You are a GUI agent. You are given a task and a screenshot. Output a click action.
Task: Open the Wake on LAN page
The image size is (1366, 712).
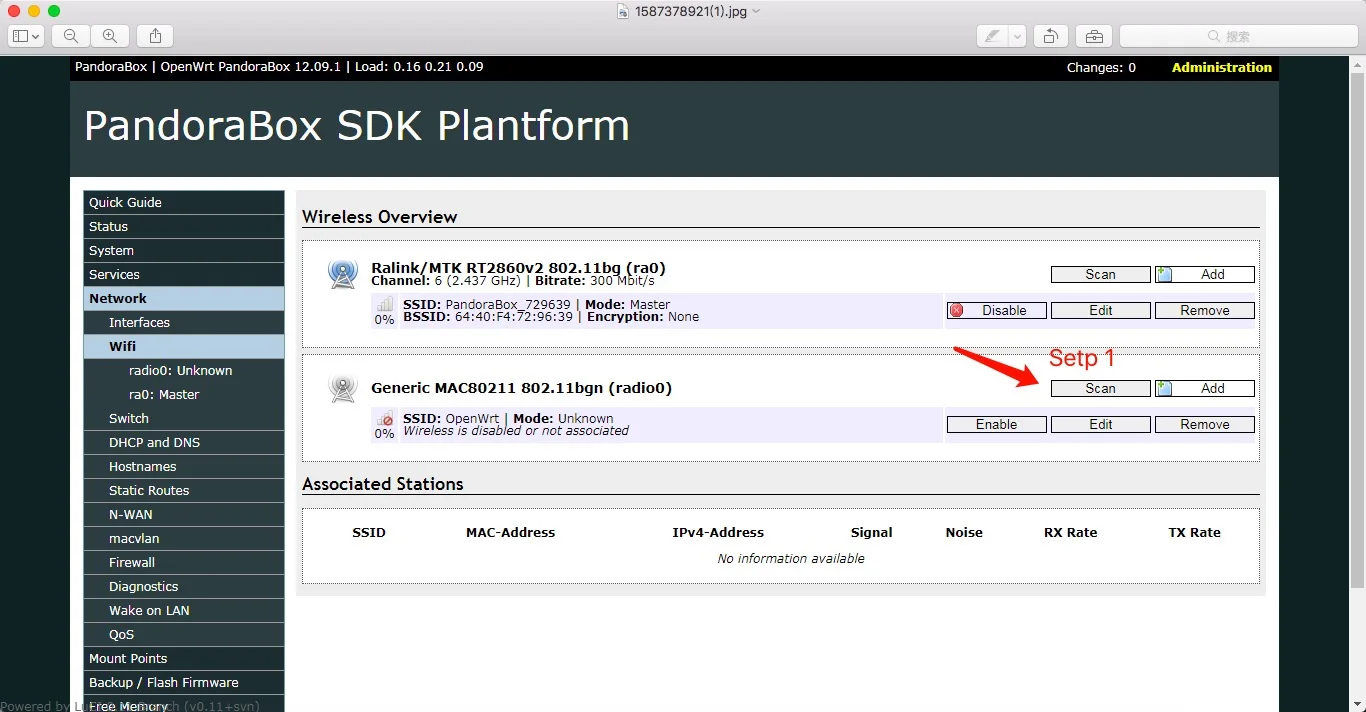coord(184,610)
